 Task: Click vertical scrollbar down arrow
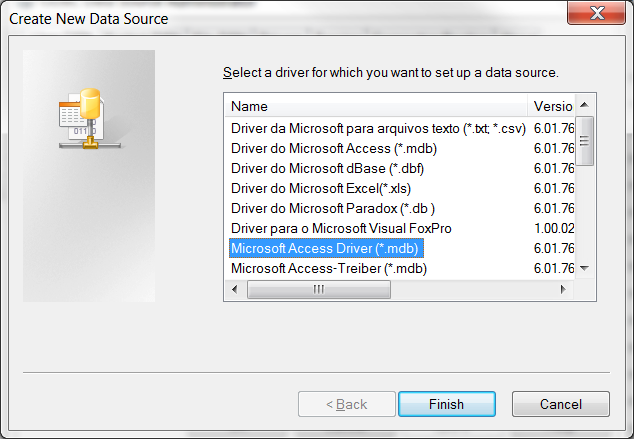pyautogui.click(x=584, y=268)
